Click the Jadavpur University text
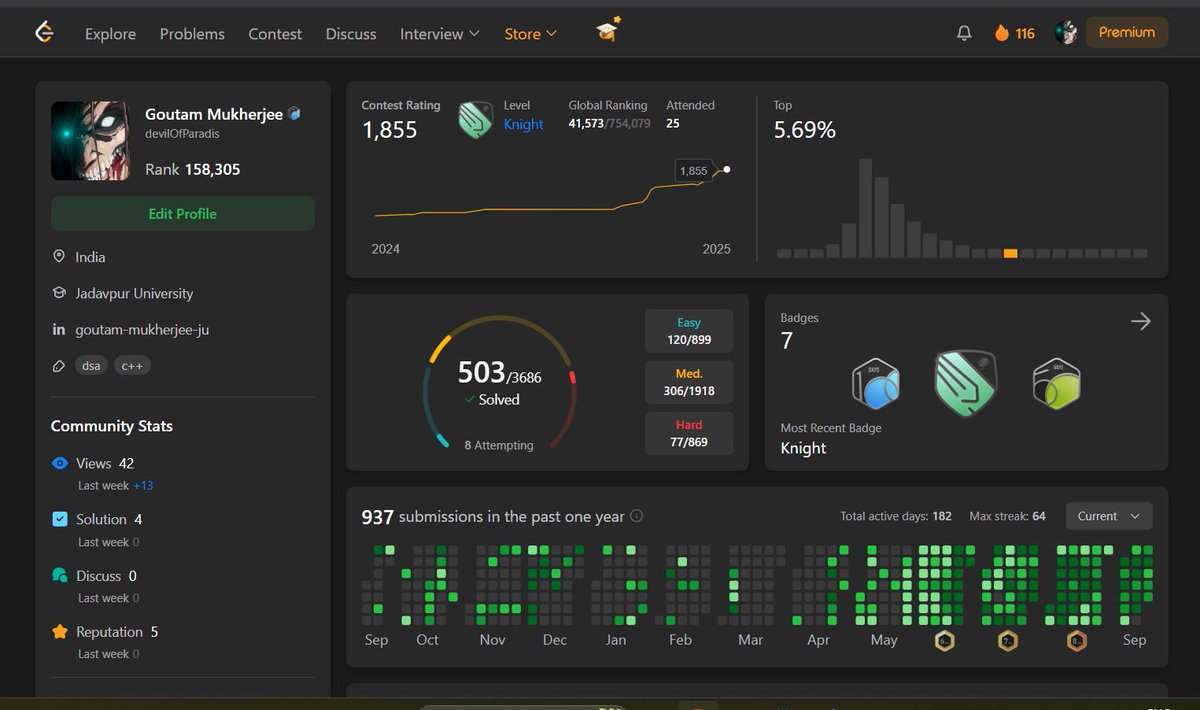Viewport: 1200px width, 710px height. pyautogui.click(x=134, y=293)
